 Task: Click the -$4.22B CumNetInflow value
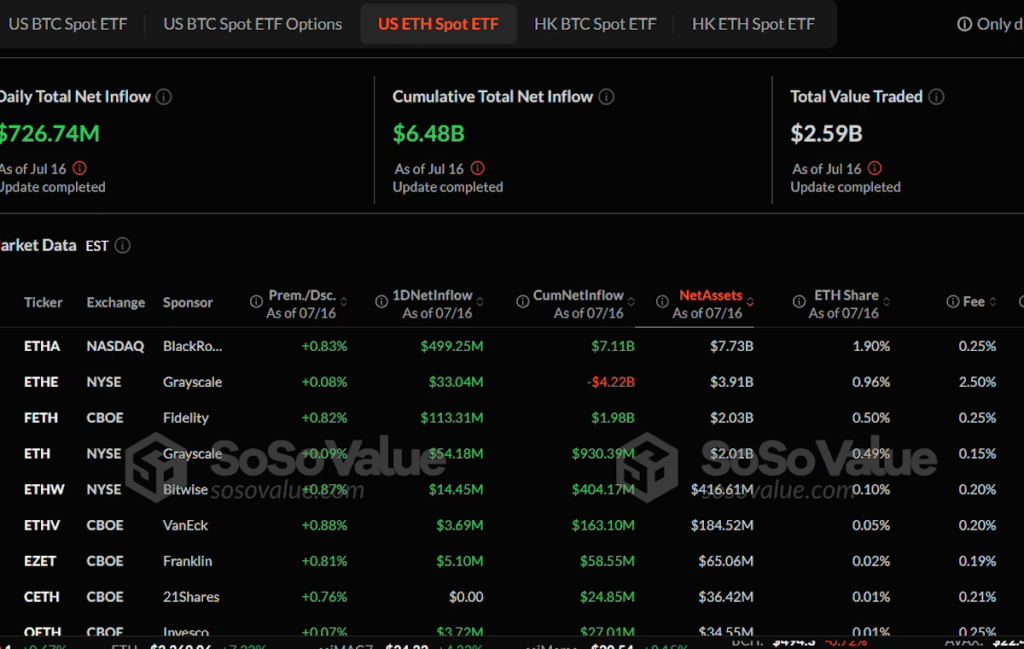pyautogui.click(x=611, y=382)
